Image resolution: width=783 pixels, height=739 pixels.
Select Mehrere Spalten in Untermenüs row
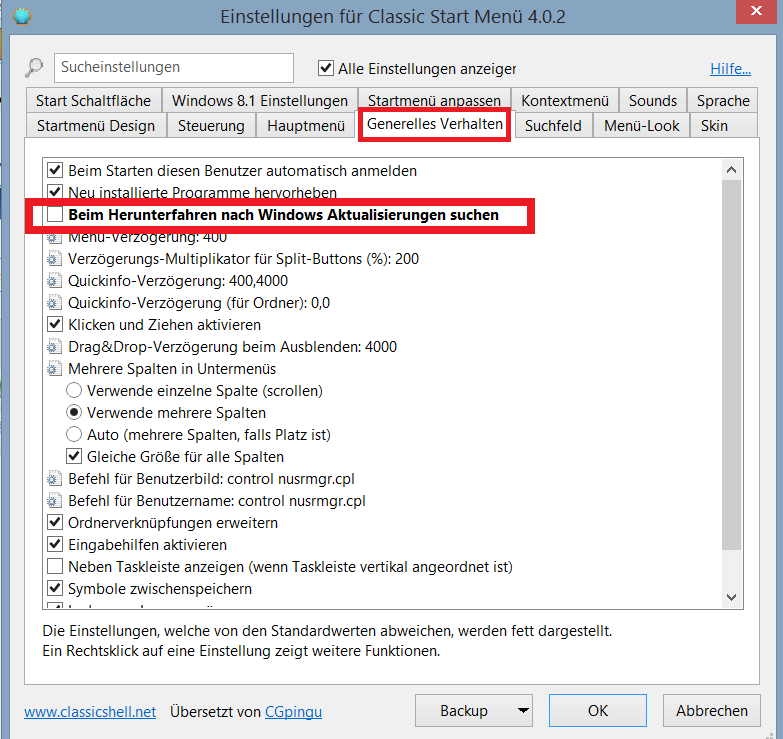coord(172,369)
